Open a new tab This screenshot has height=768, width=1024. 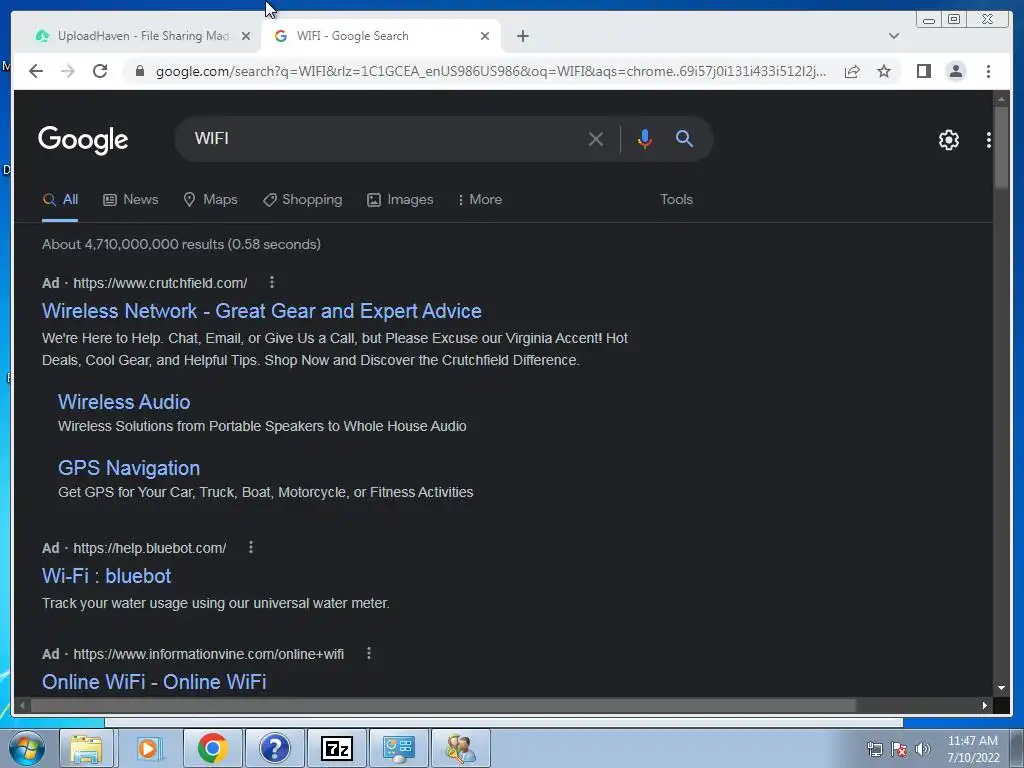tap(522, 36)
